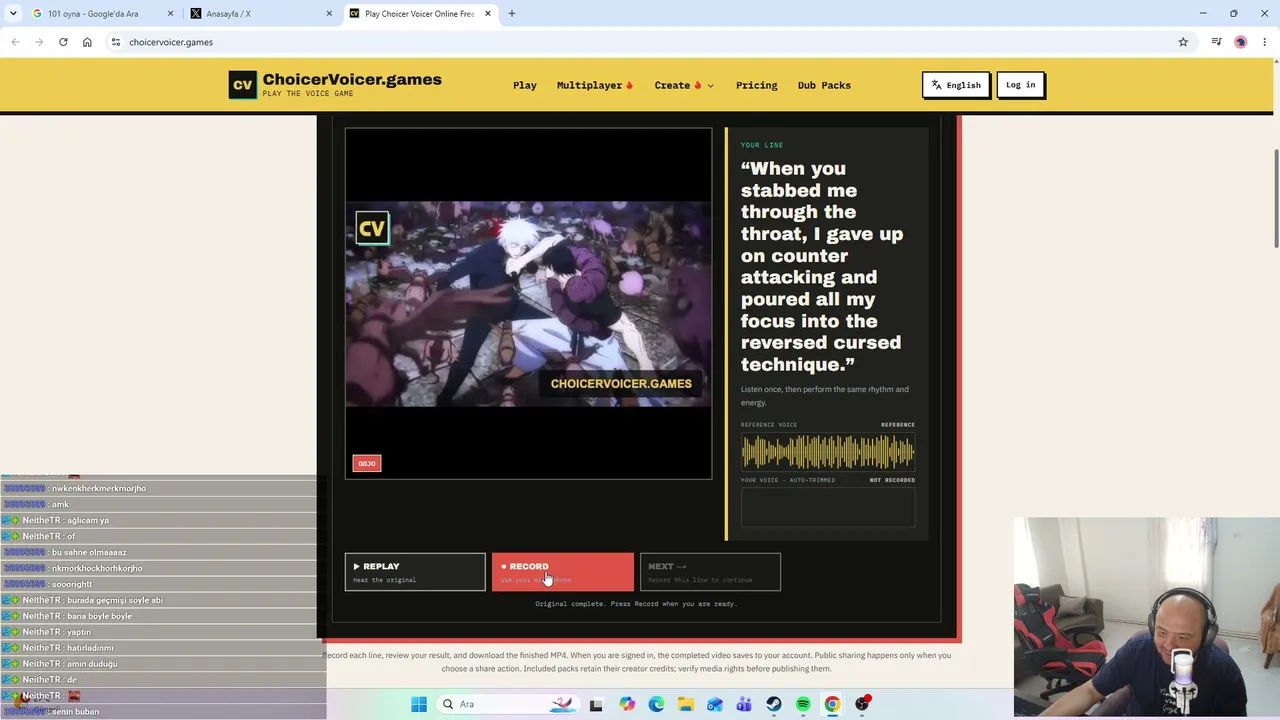This screenshot has width=1280, height=720.
Task: Open Outlook from the taskbar
Action: tap(715, 704)
